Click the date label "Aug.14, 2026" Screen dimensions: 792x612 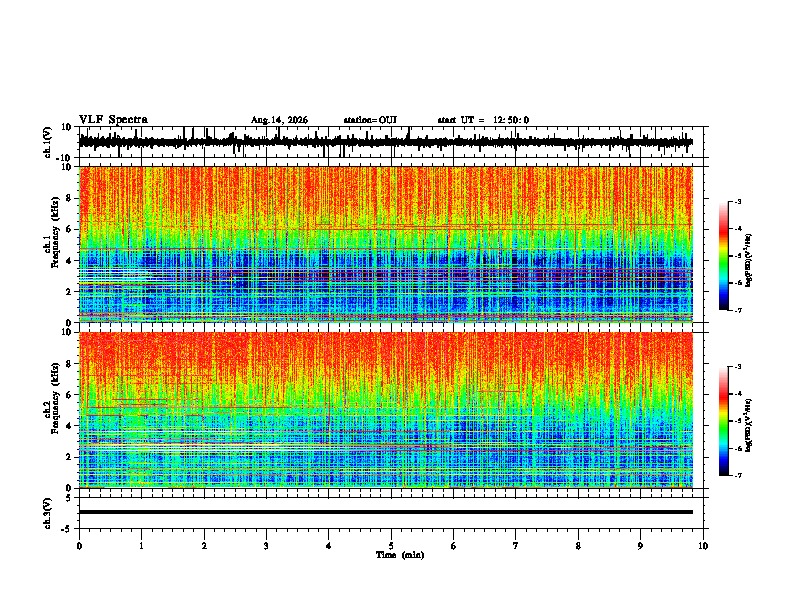coord(279,120)
